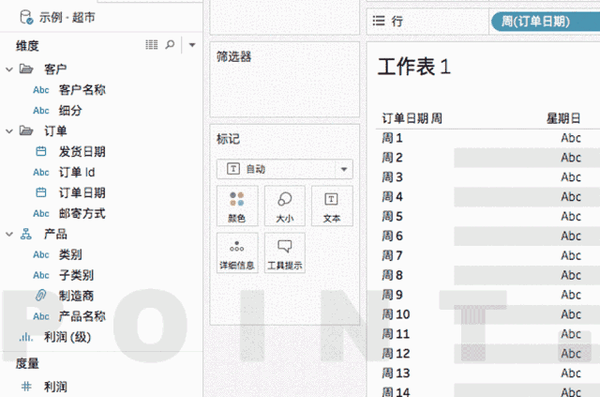Click the 工作表 1 sheet title
This screenshot has height=397, width=600.
click(414, 67)
